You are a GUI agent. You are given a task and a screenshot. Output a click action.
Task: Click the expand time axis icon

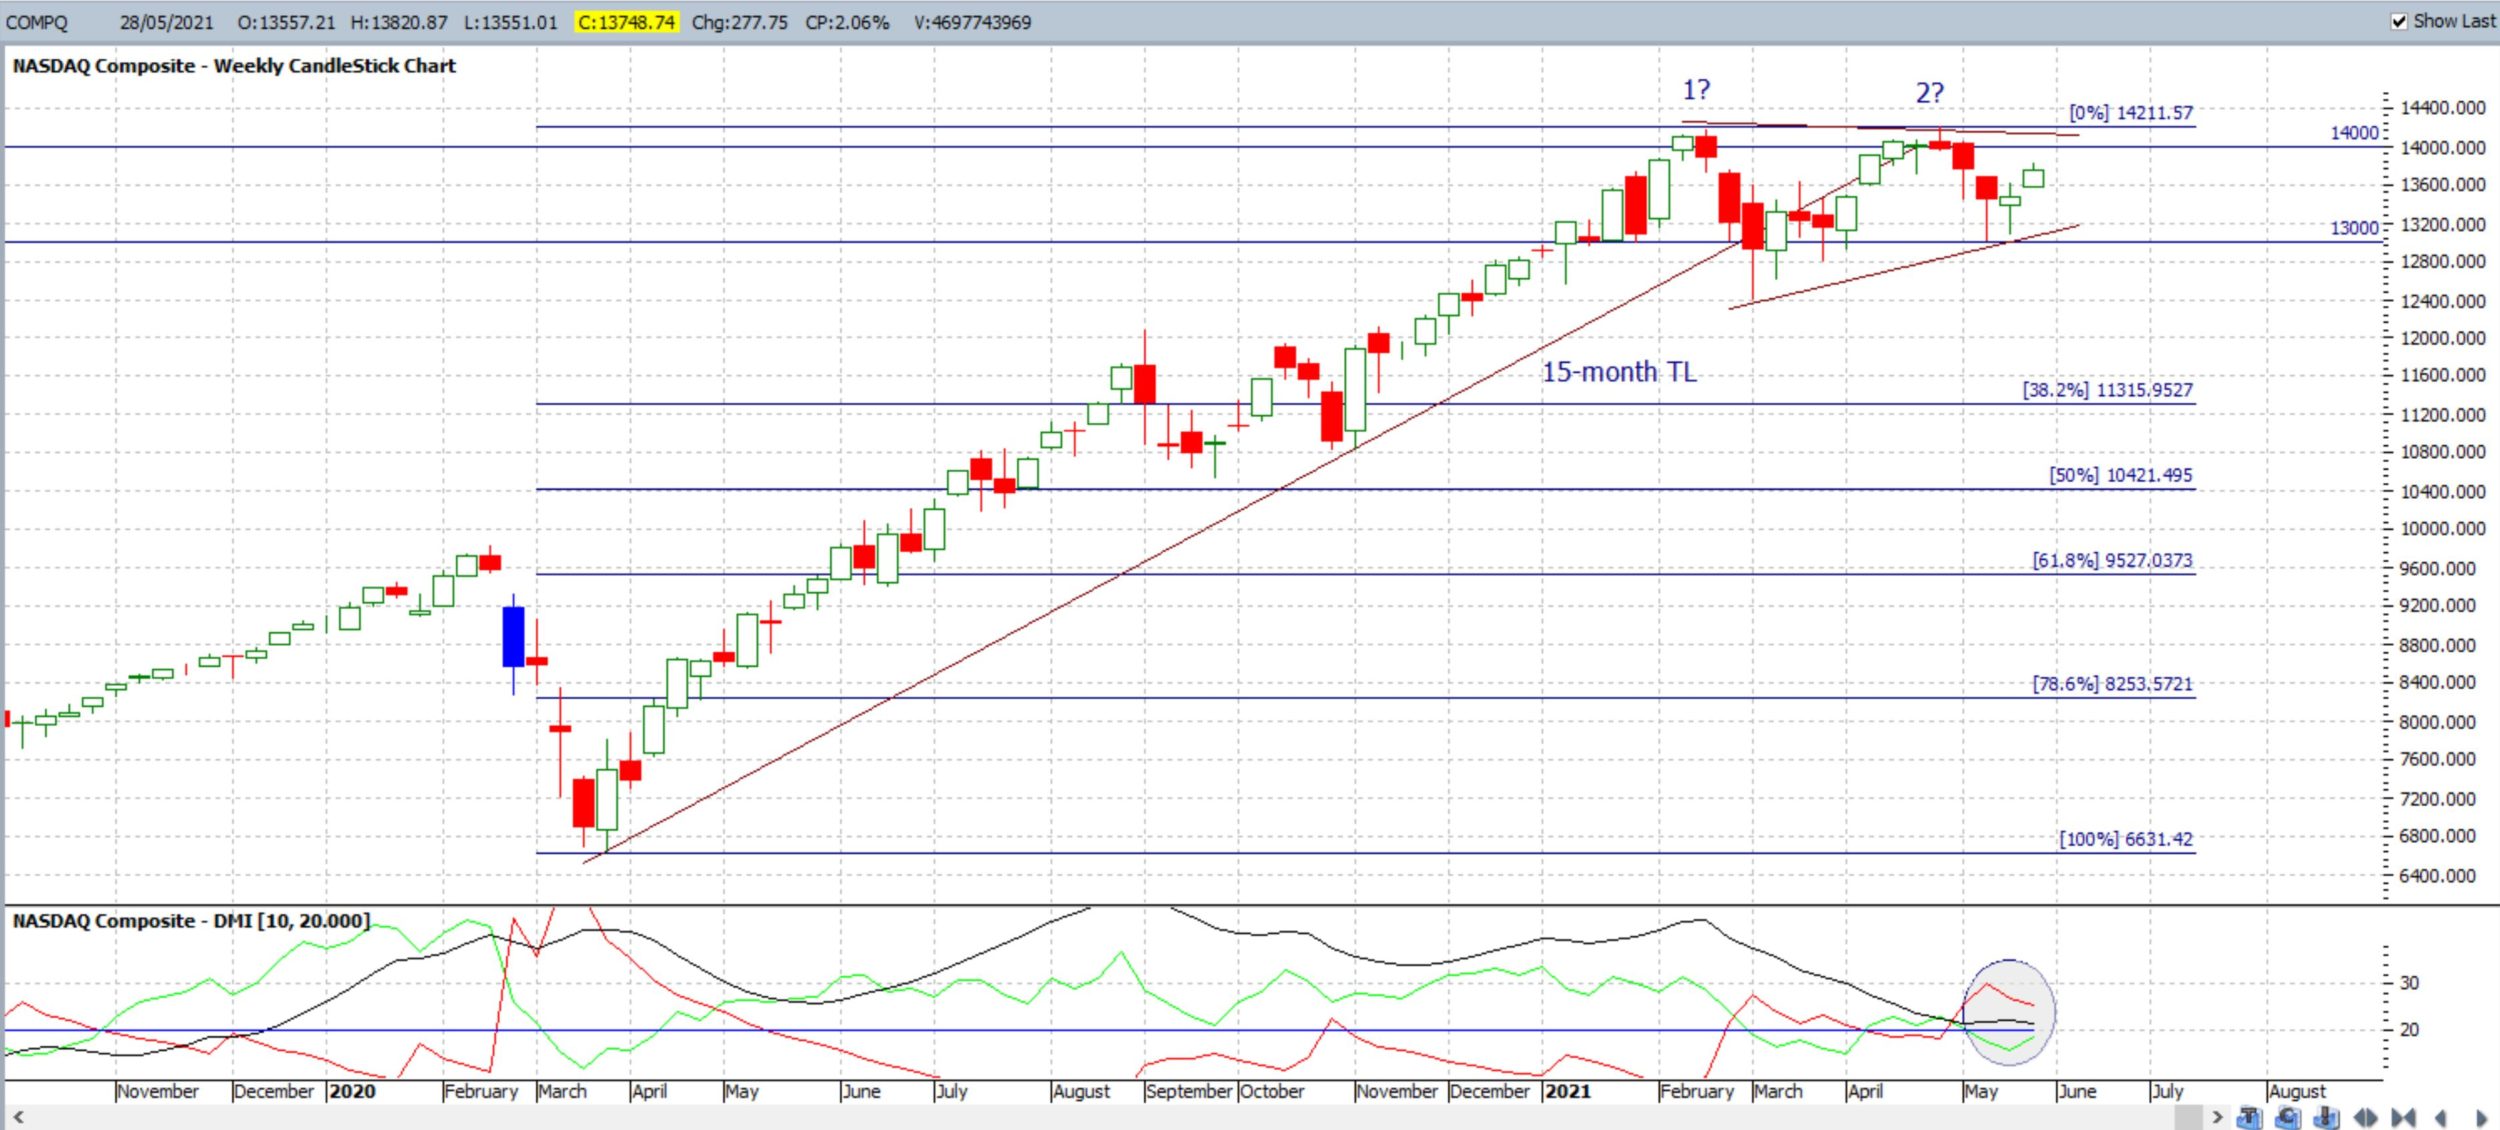pos(2365,1117)
